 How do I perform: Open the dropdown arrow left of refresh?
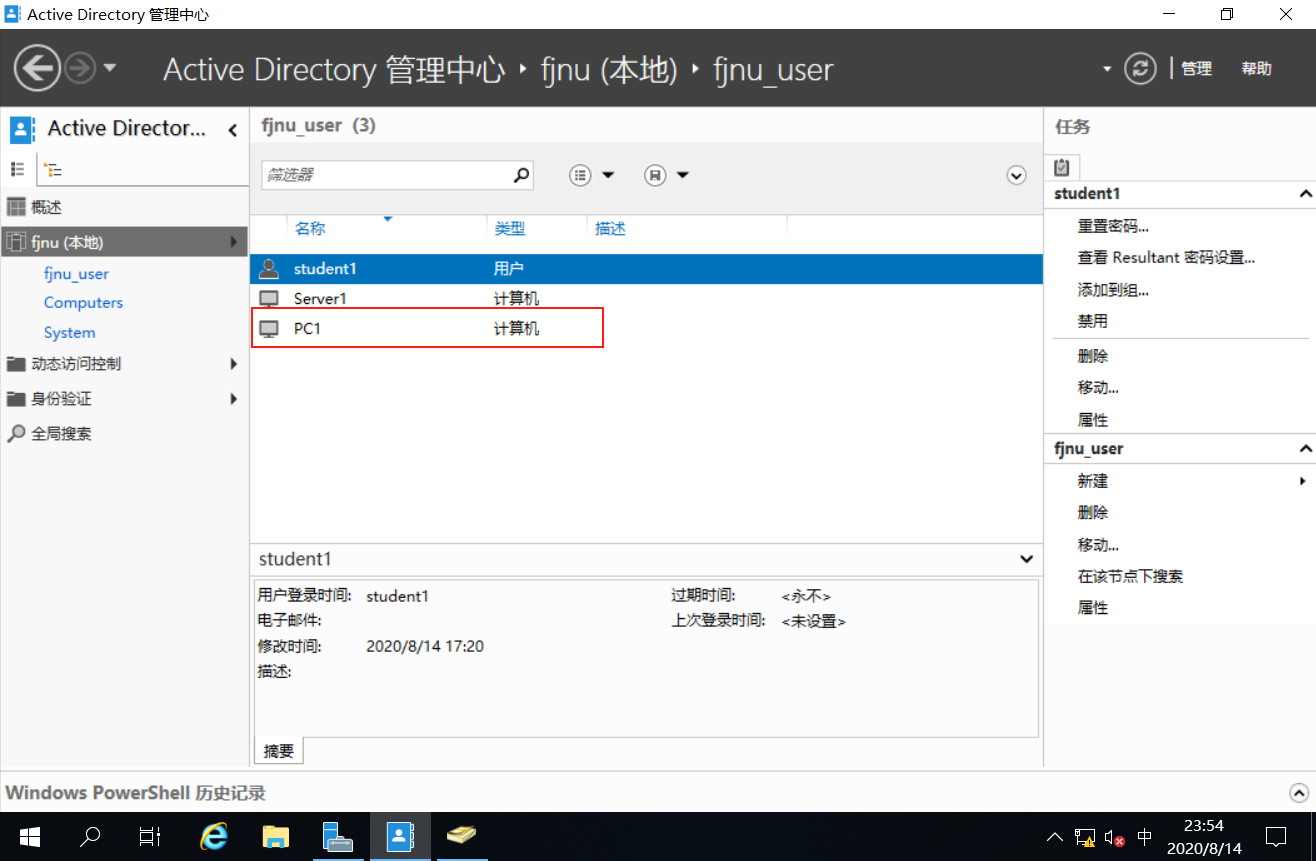pyautogui.click(x=1107, y=69)
